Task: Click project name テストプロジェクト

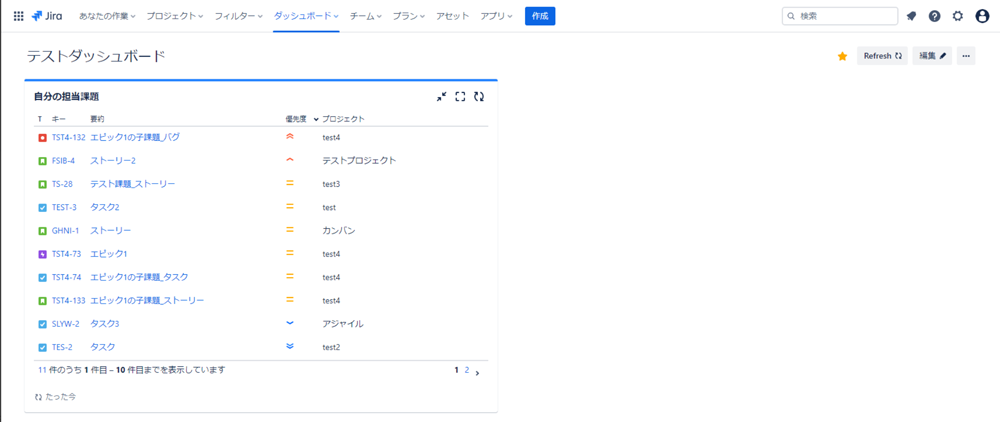Action: [359, 161]
